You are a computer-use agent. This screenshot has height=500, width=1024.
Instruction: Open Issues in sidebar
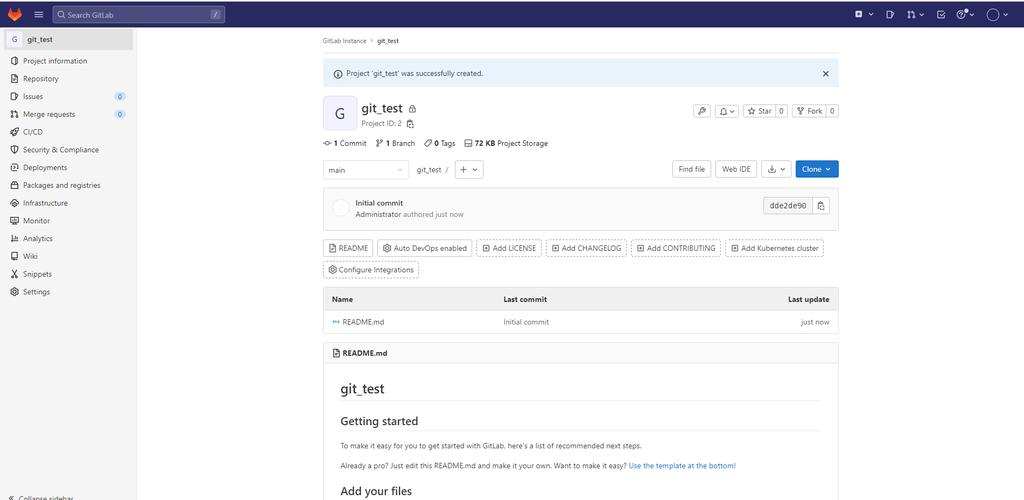tap(33, 97)
